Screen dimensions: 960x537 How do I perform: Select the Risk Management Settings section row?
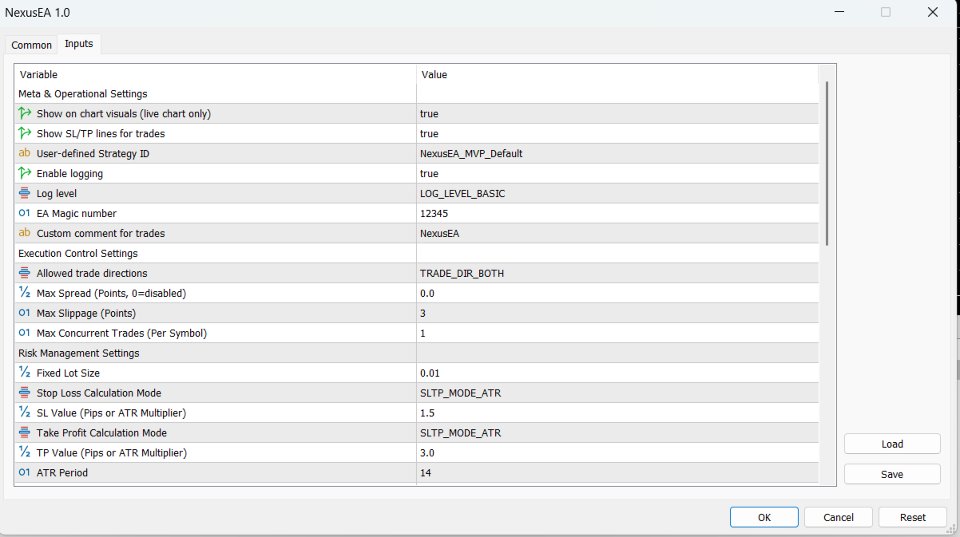click(x=416, y=353)
